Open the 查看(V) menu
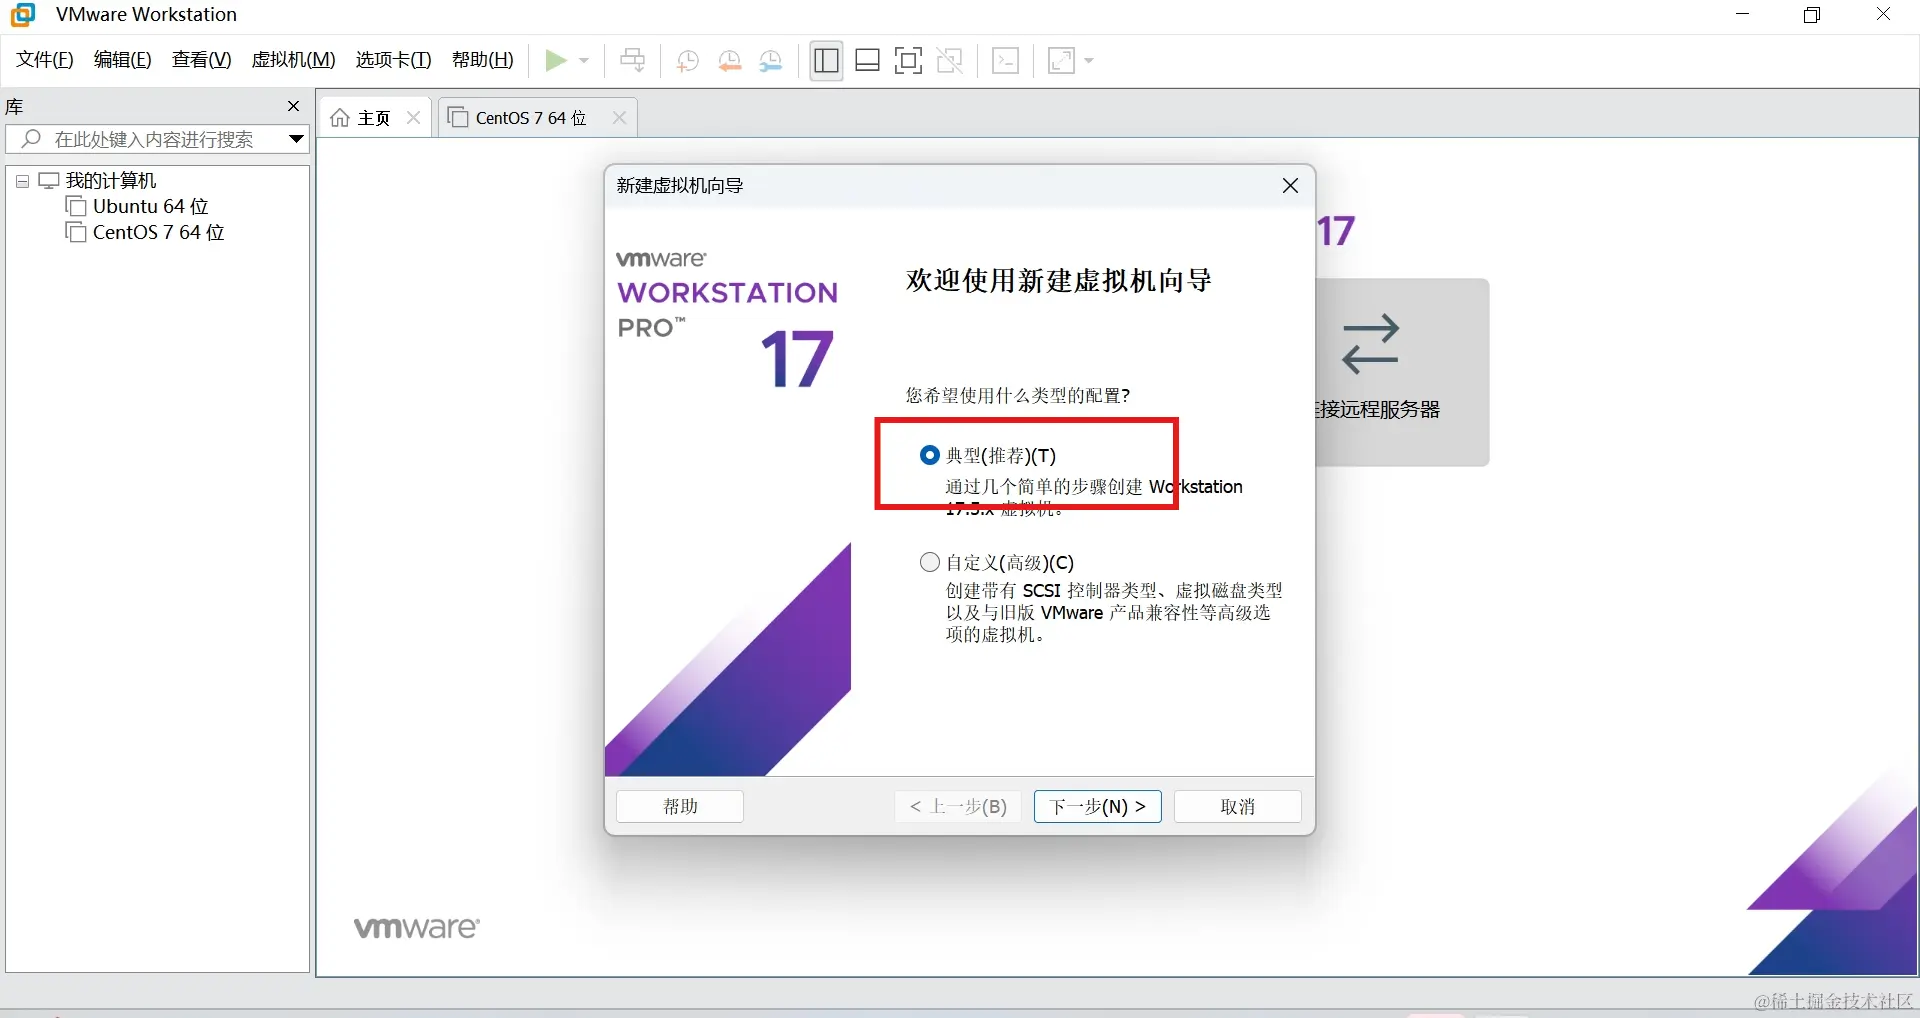This screenshot has width=1920, height=1018. 202,60
